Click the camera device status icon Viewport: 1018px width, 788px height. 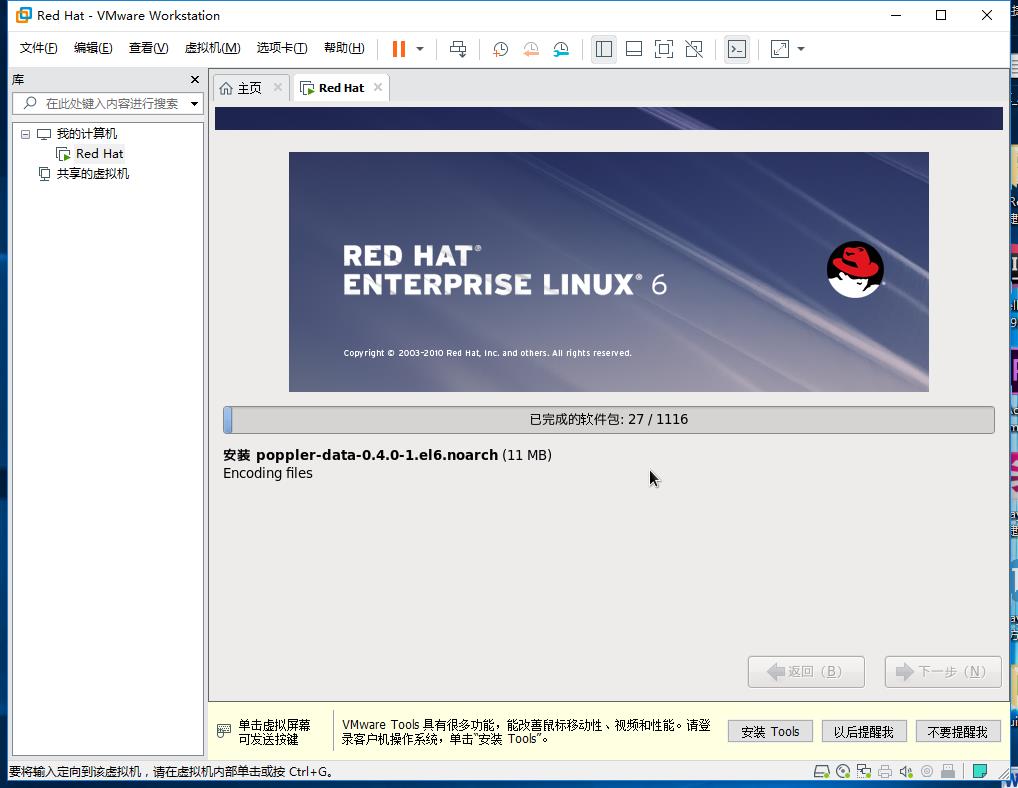point(927,771)
